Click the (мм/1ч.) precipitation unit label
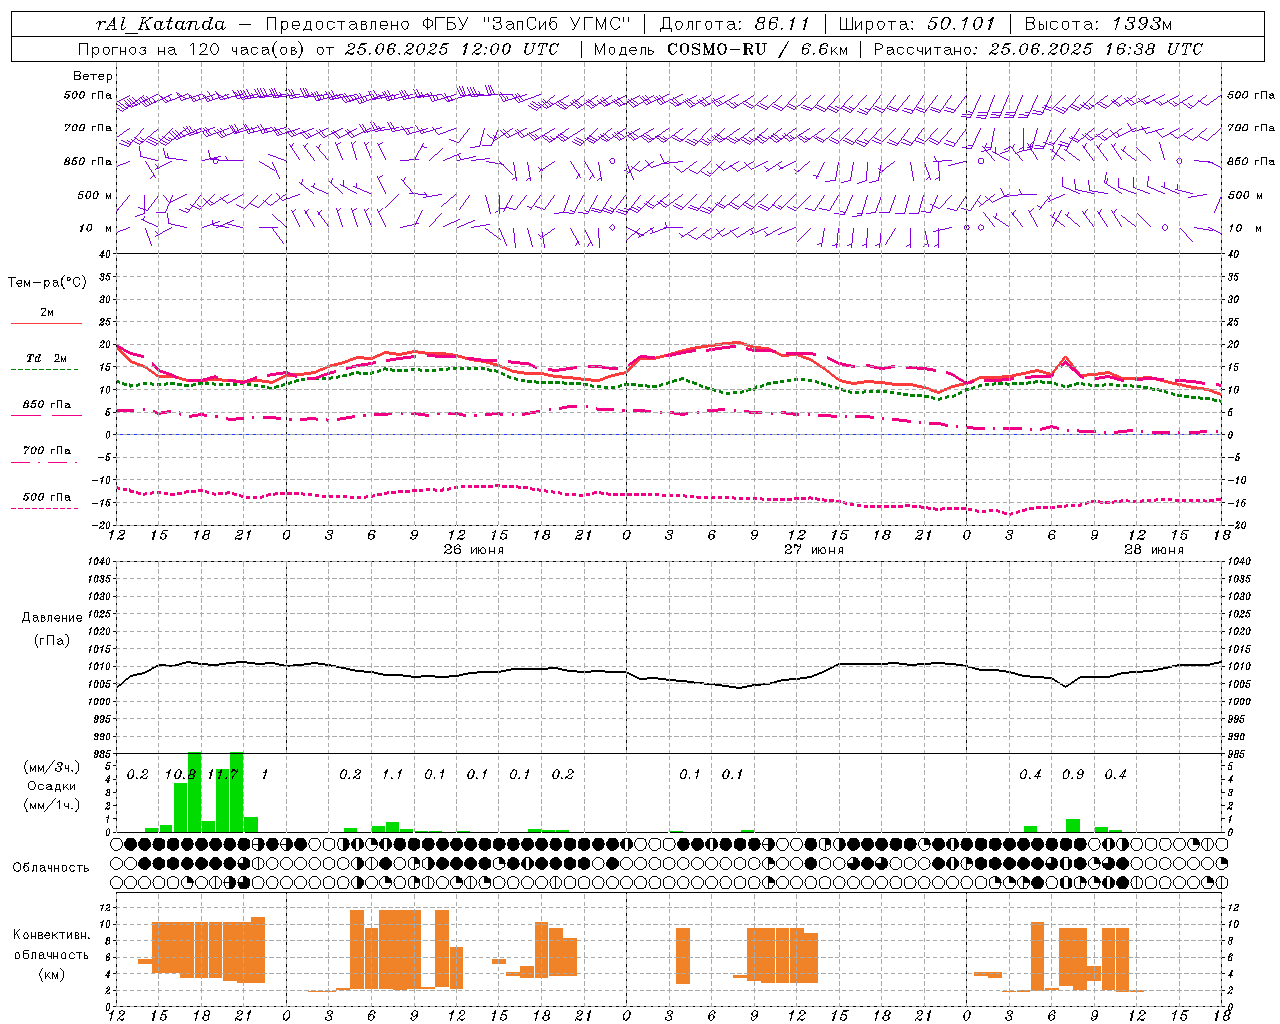 pos(51,805)
